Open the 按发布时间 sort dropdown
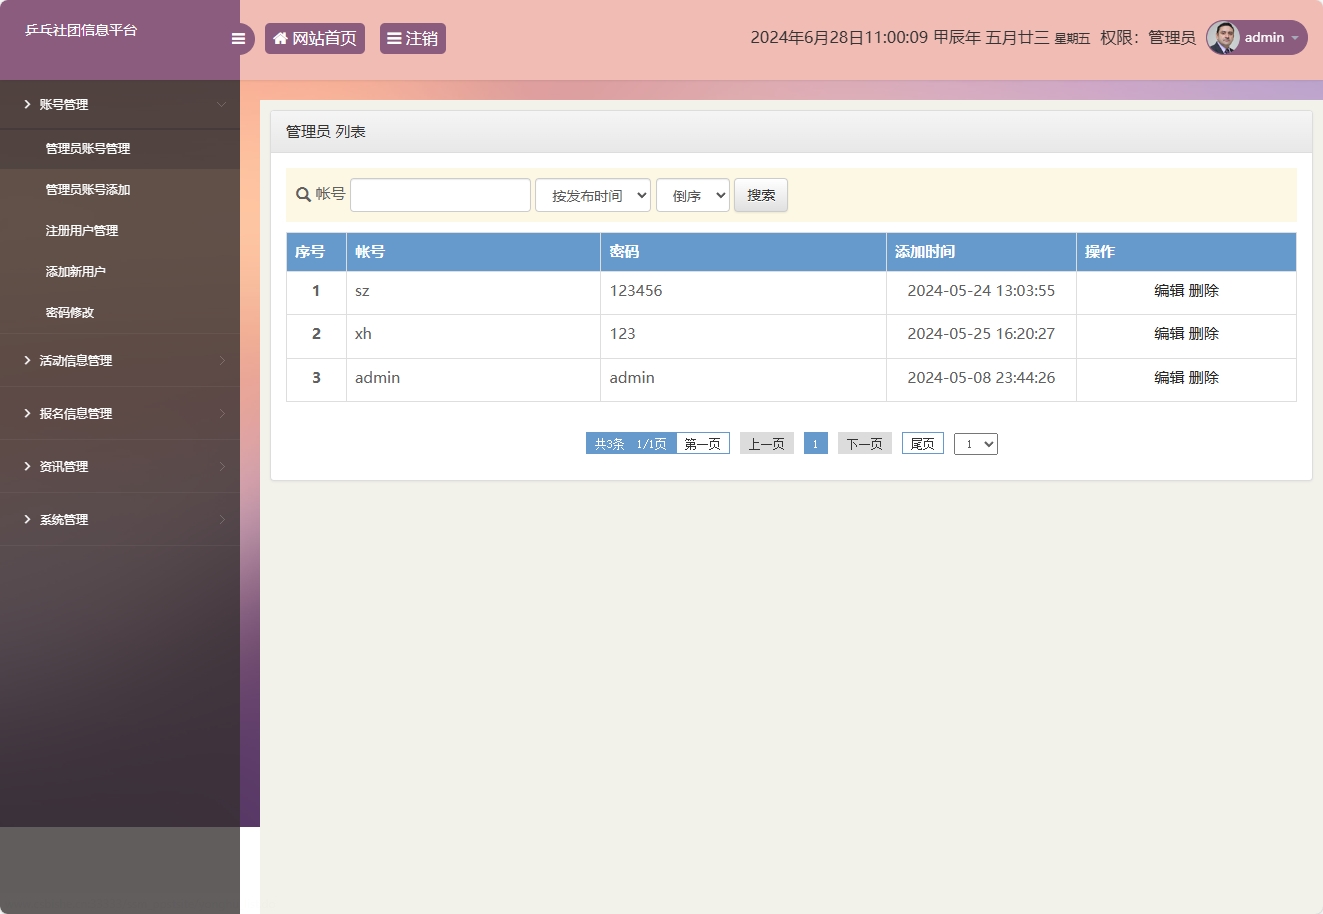1323x914 pixels. [592, 195]
